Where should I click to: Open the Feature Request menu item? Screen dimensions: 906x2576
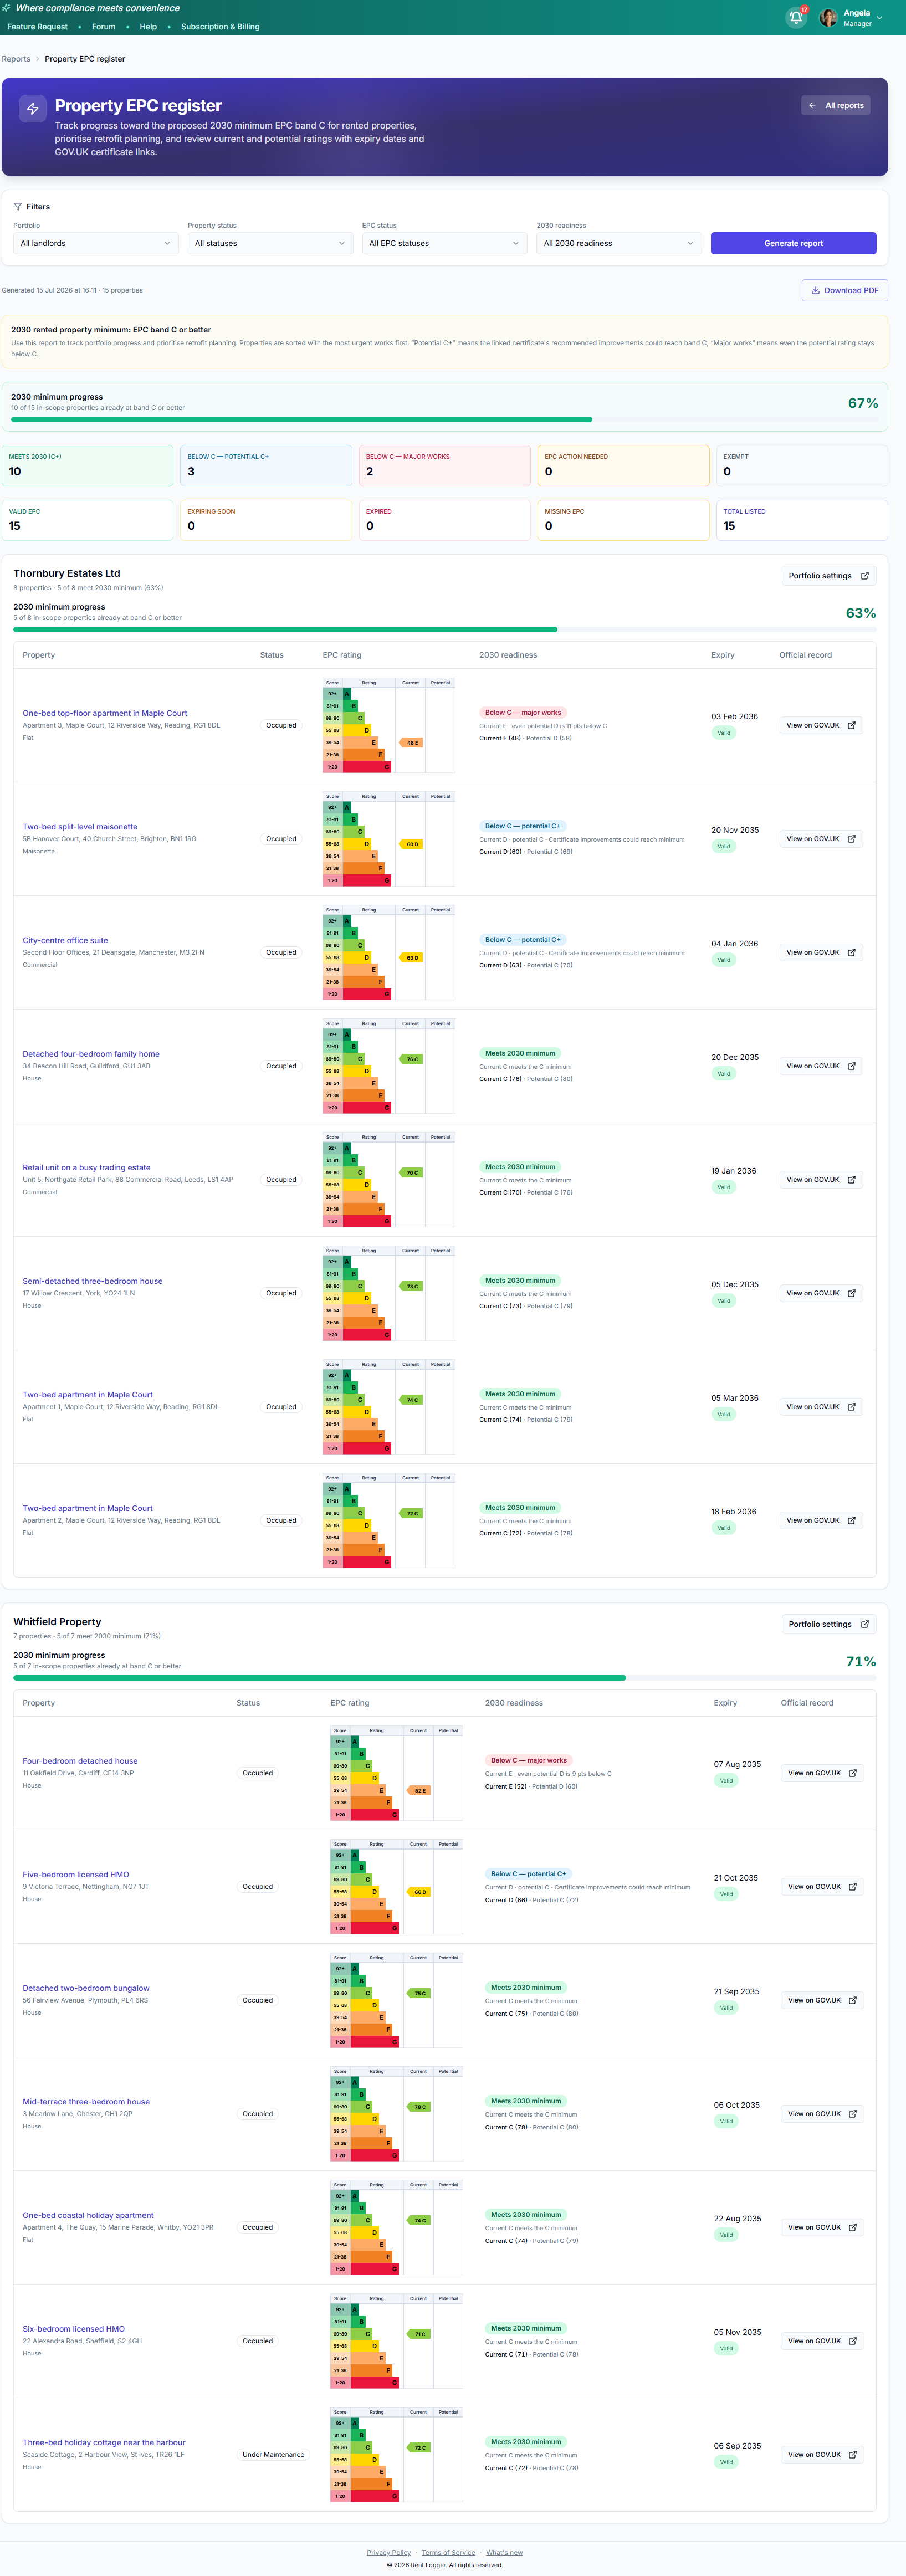(x=37, y=27)
